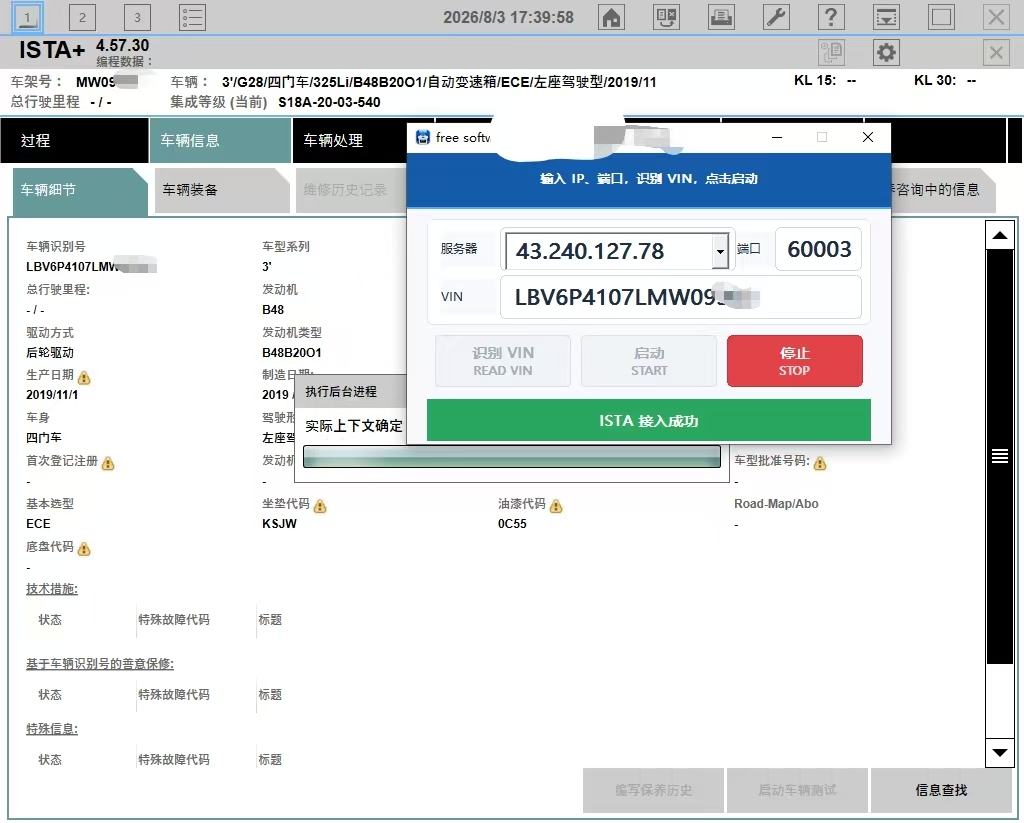Open the vehicle connection manager icon
Image resolution: width=1024 pixels, height=823 pixels.
[x=666, y=17]
